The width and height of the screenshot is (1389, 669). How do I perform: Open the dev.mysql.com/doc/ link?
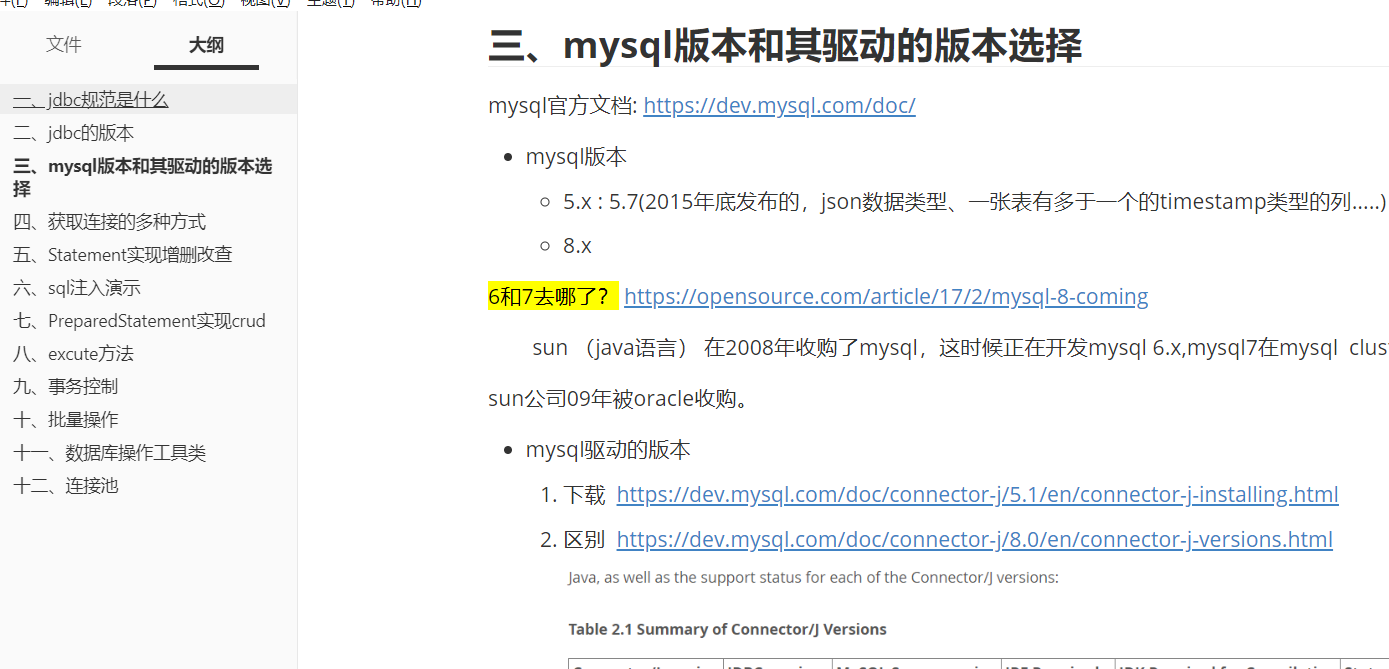(x=779, y=105)
